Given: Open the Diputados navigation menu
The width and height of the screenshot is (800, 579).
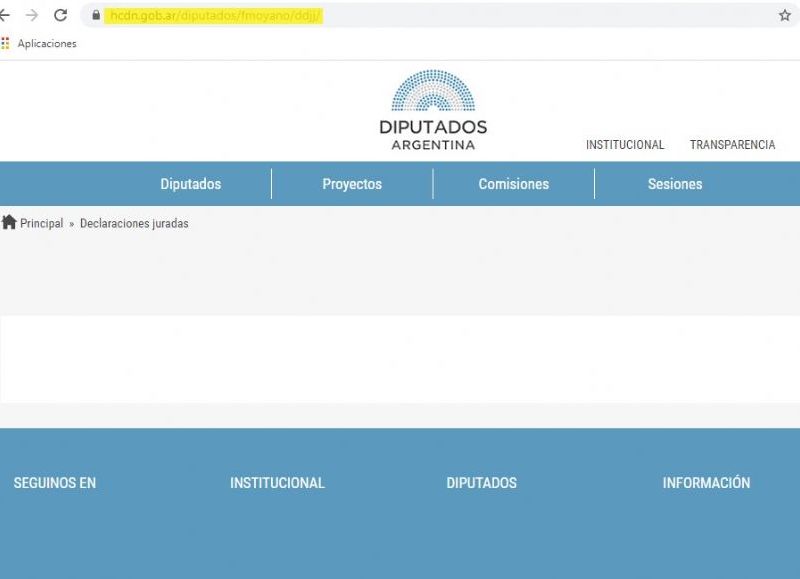Looking at the screenshot, I should [x=191, y=184].
